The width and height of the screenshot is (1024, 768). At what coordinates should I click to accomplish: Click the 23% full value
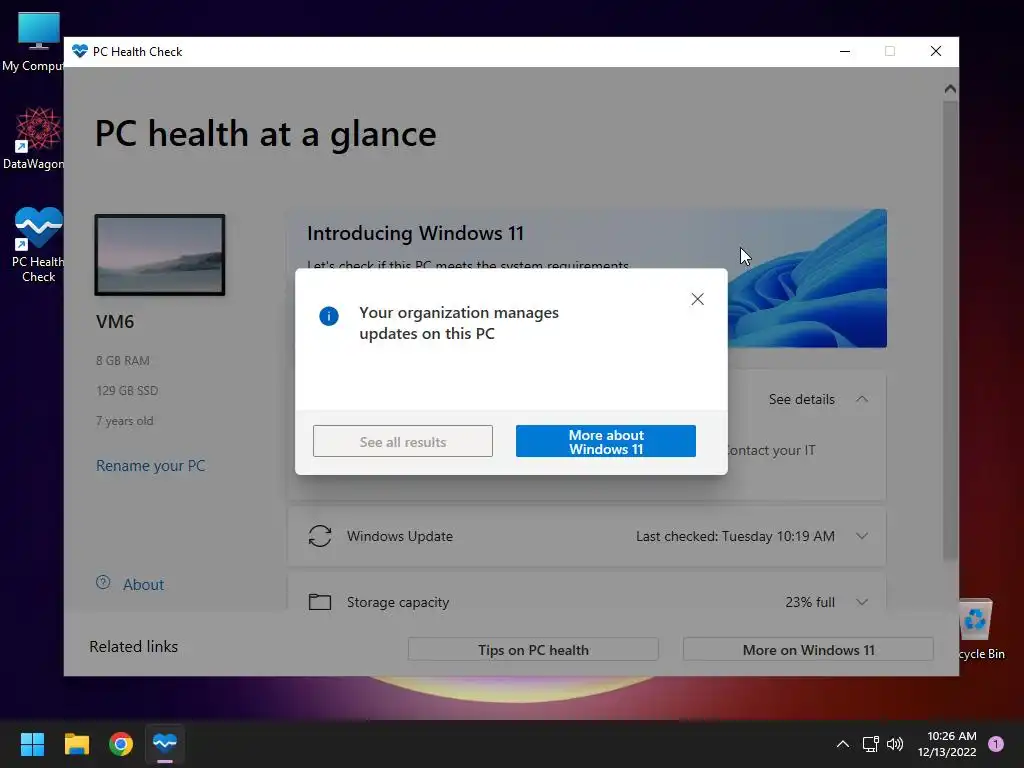tap(810, 602)
